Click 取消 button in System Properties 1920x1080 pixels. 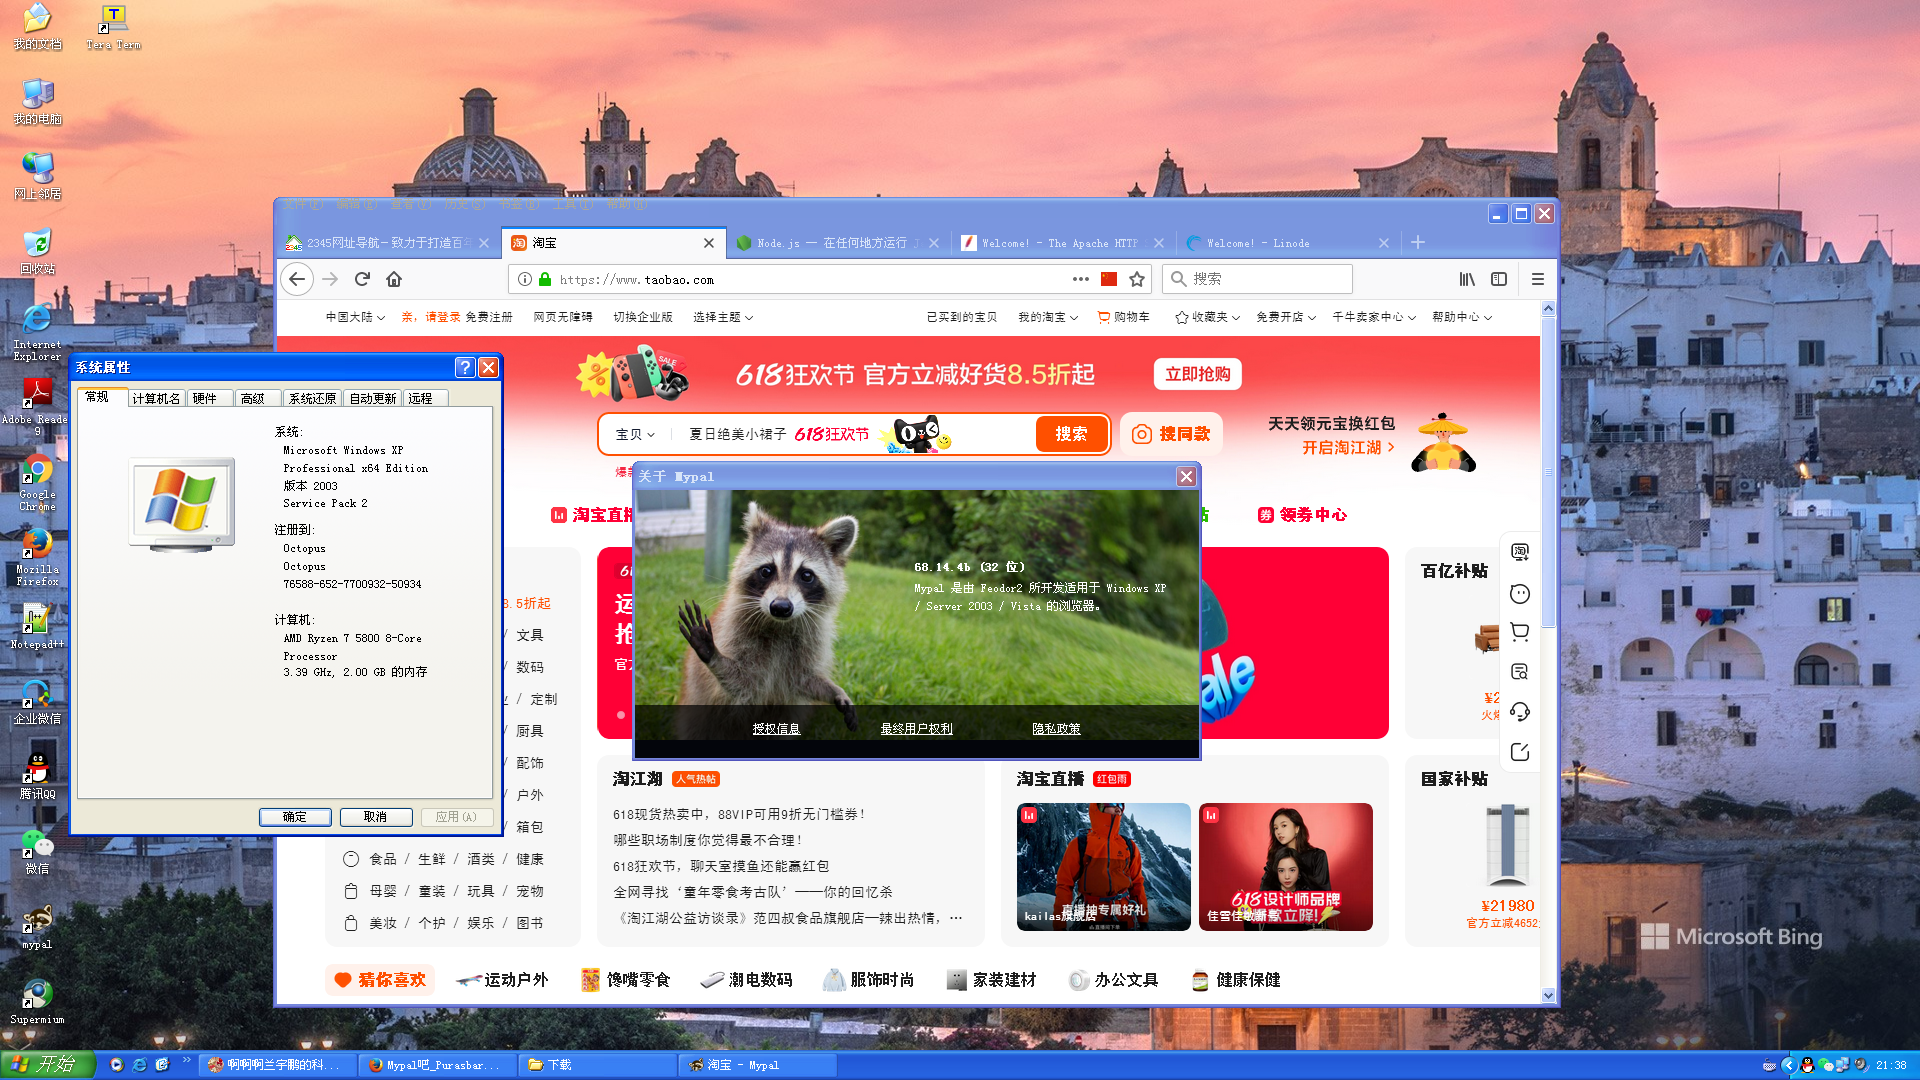(376, 817)
